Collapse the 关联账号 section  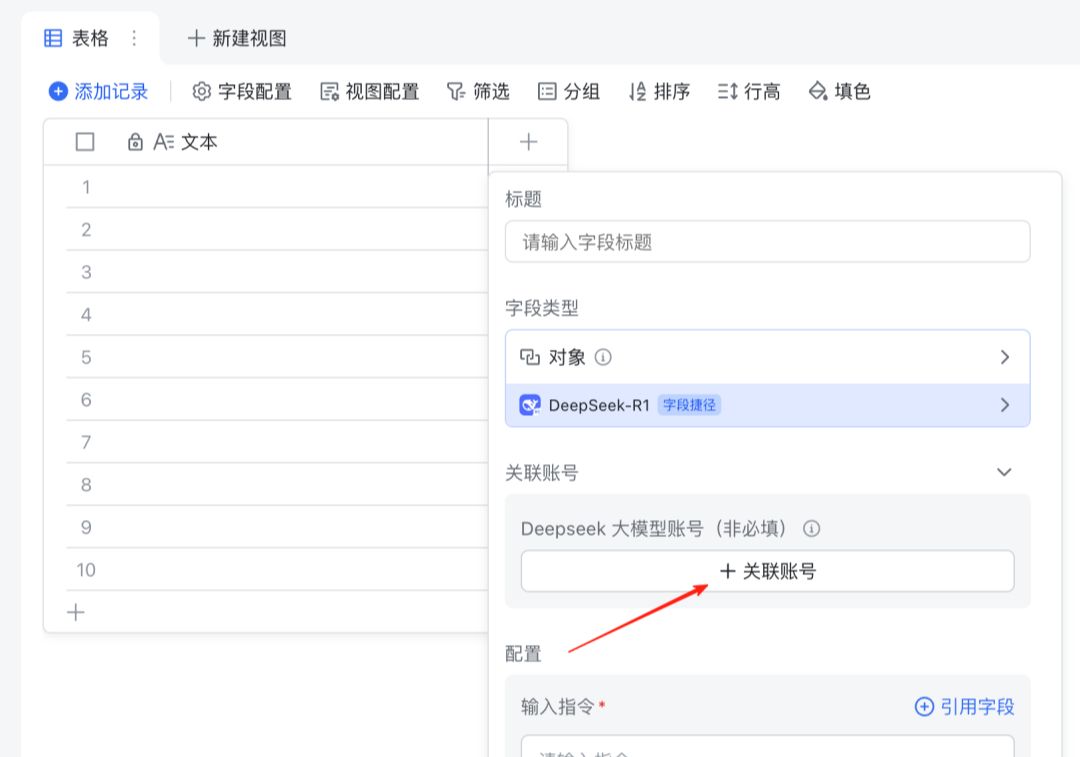pos(1005,472)
